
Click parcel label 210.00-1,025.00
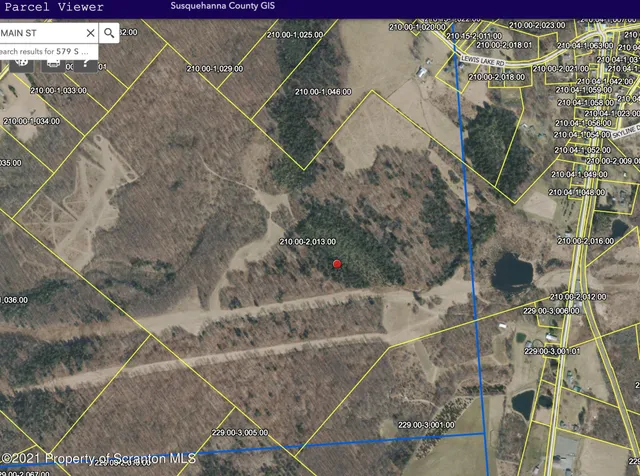pos(295,34)
